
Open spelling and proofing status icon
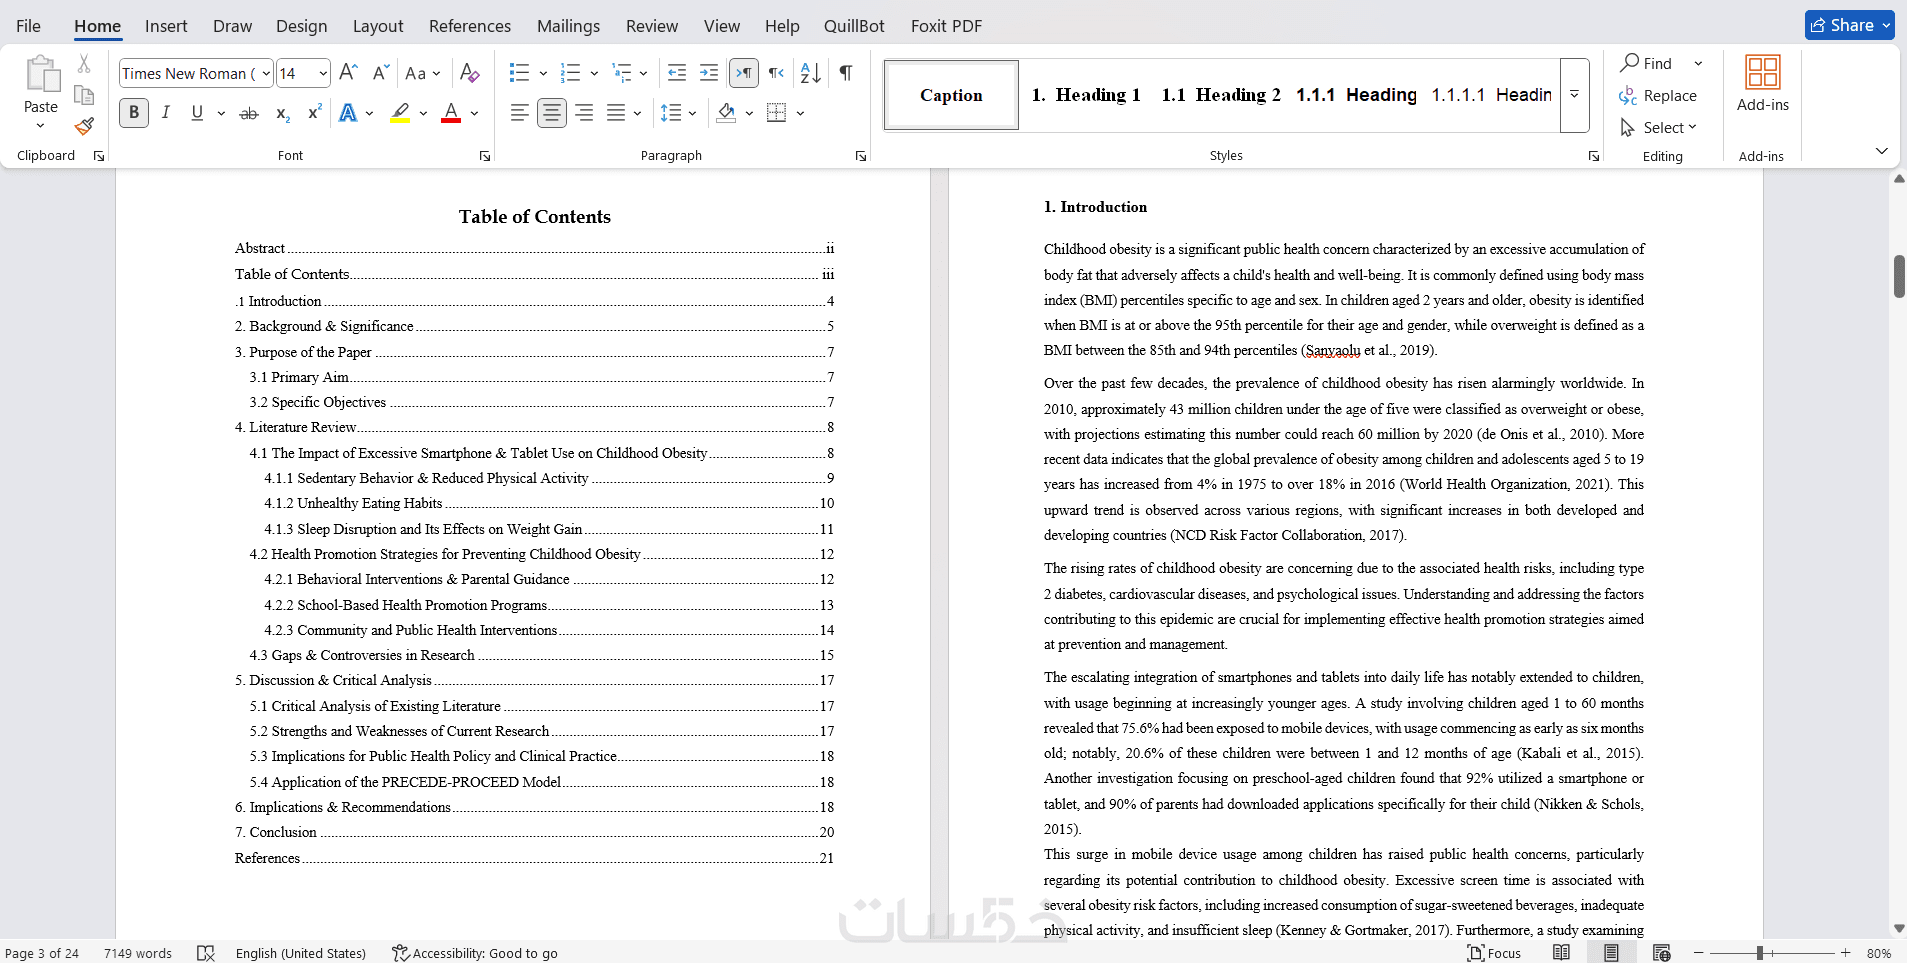pyautogui.click(x=206, y=953)
